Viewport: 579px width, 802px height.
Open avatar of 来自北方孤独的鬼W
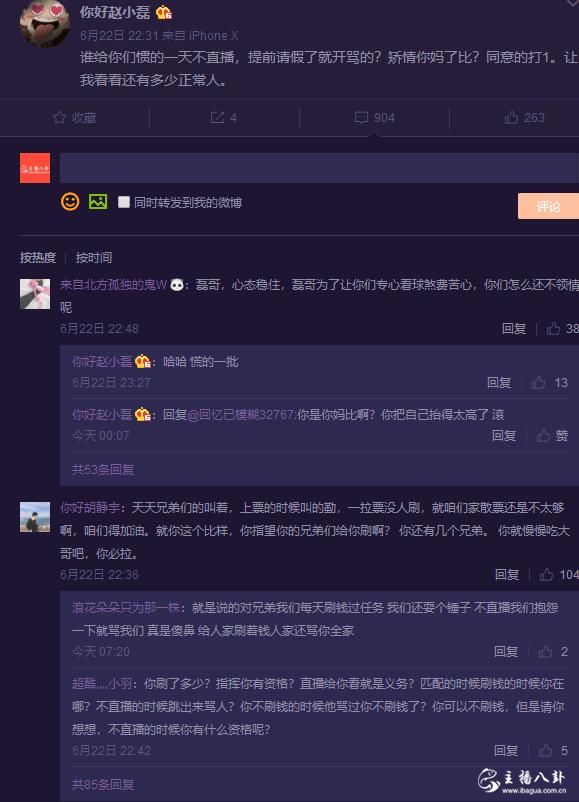pos(35,294)
